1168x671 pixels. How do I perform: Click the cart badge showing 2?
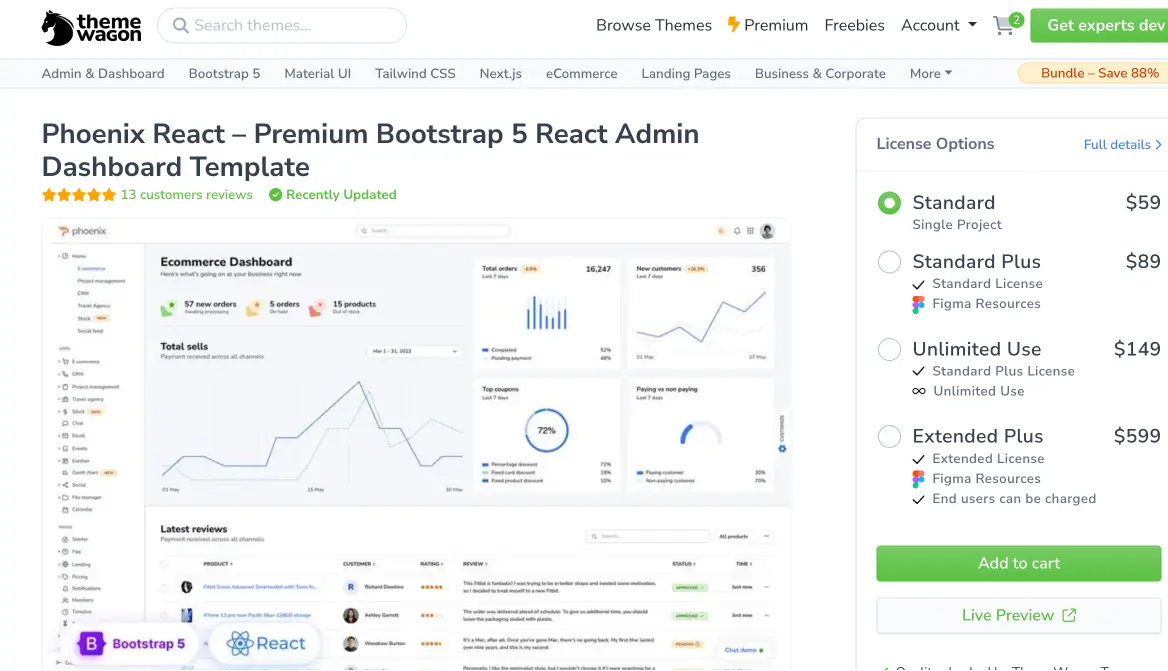[1016, 19]
